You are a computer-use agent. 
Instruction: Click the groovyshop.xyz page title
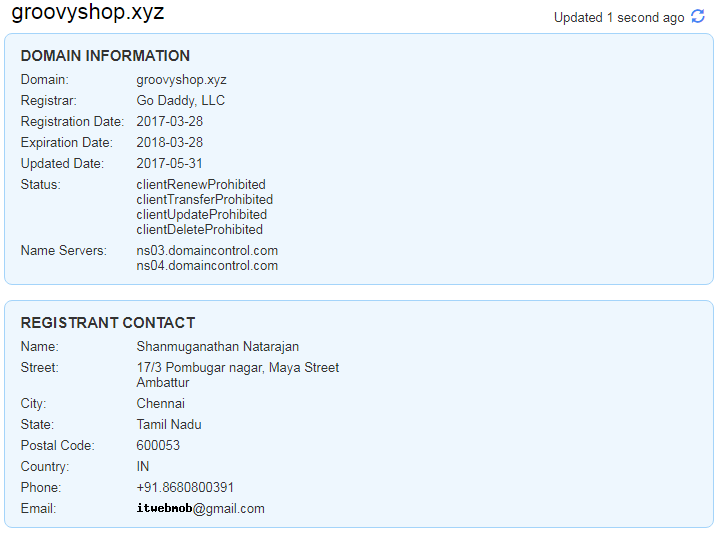(88, 12)
